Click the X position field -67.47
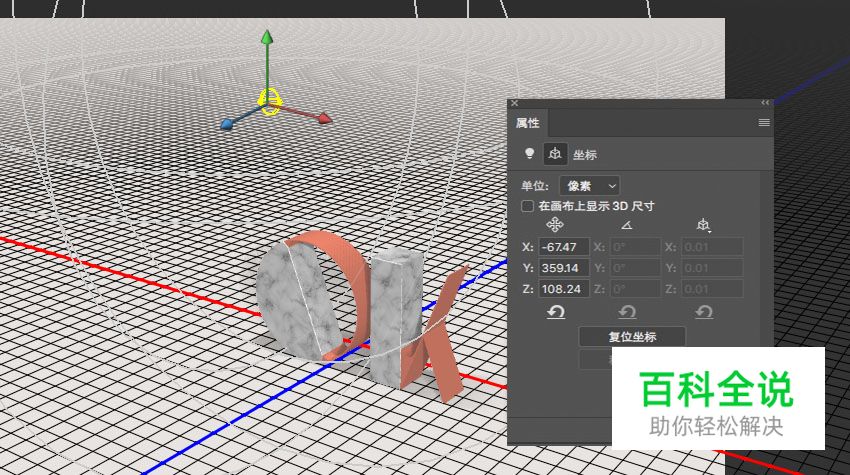 pyautogui.click(x=564, y=247)
